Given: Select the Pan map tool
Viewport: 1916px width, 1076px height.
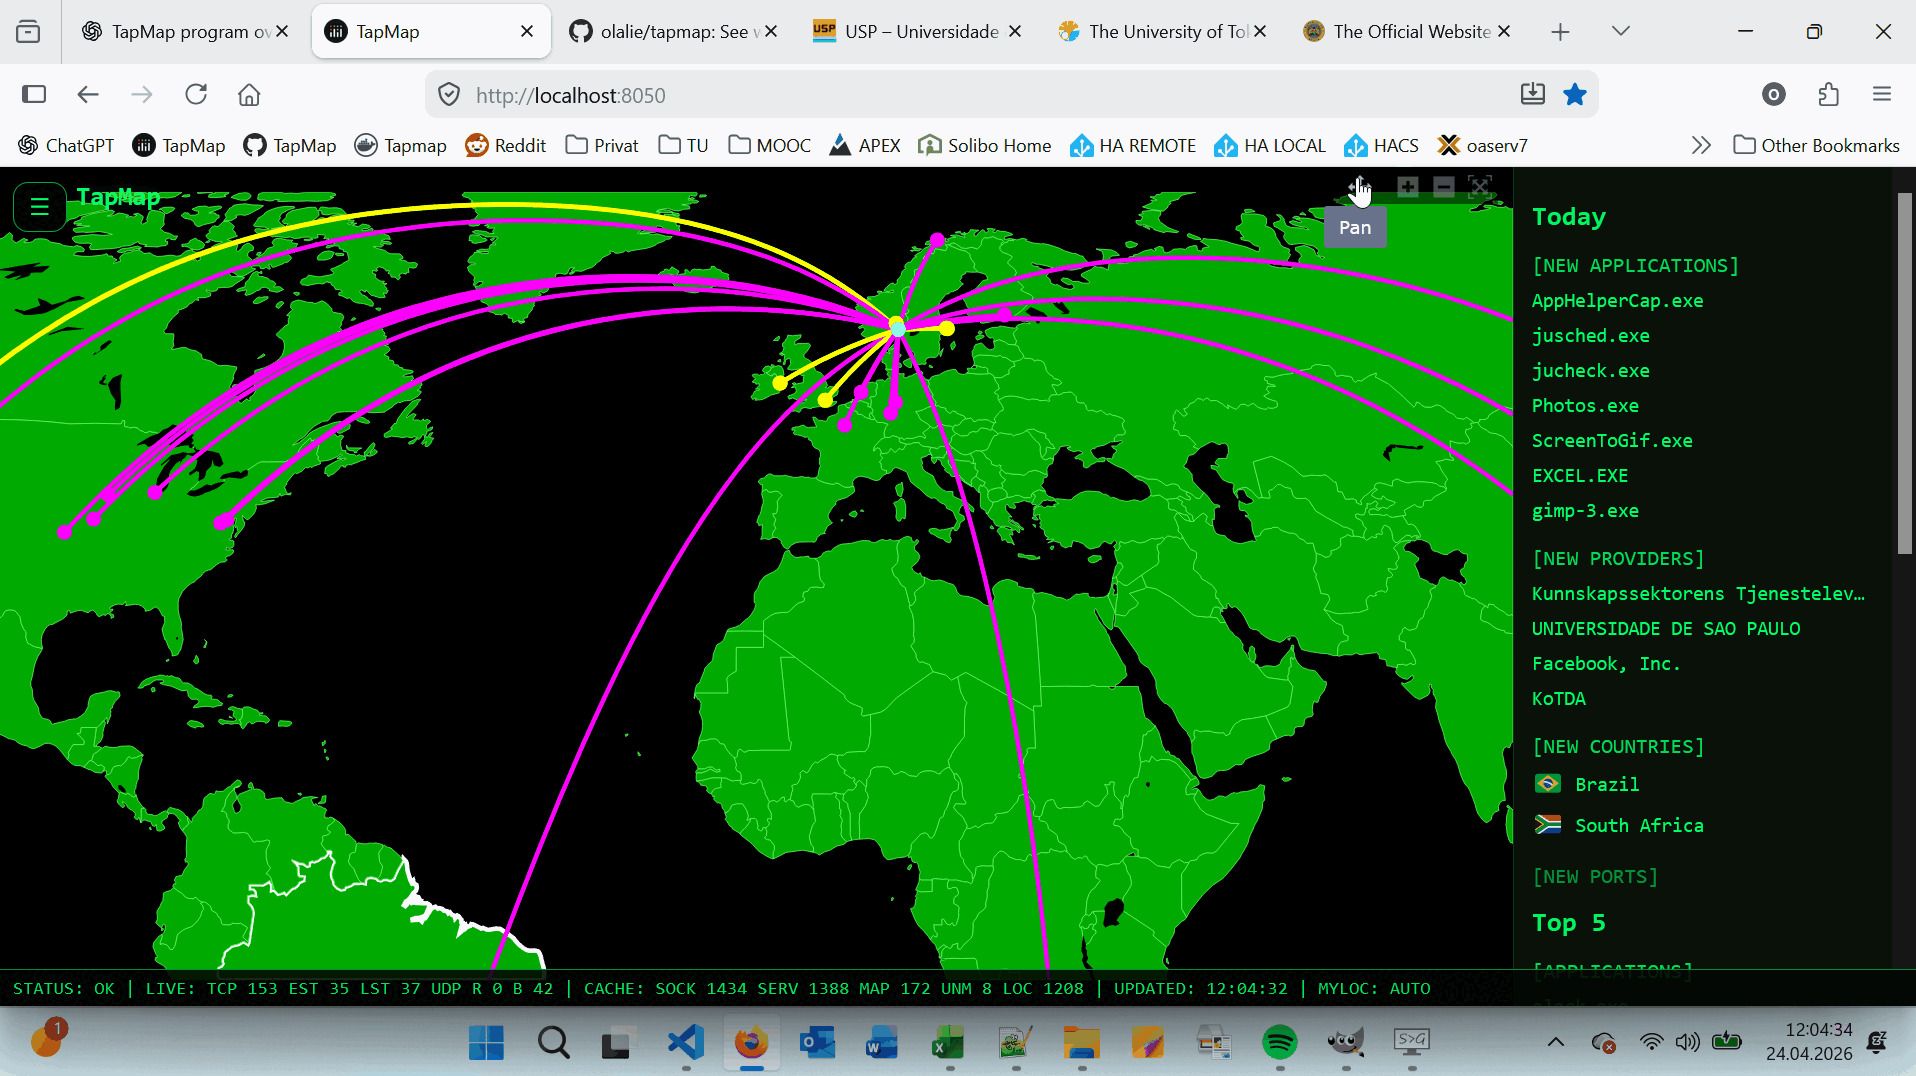Looking at the screenshot, I should (1359, 187).
